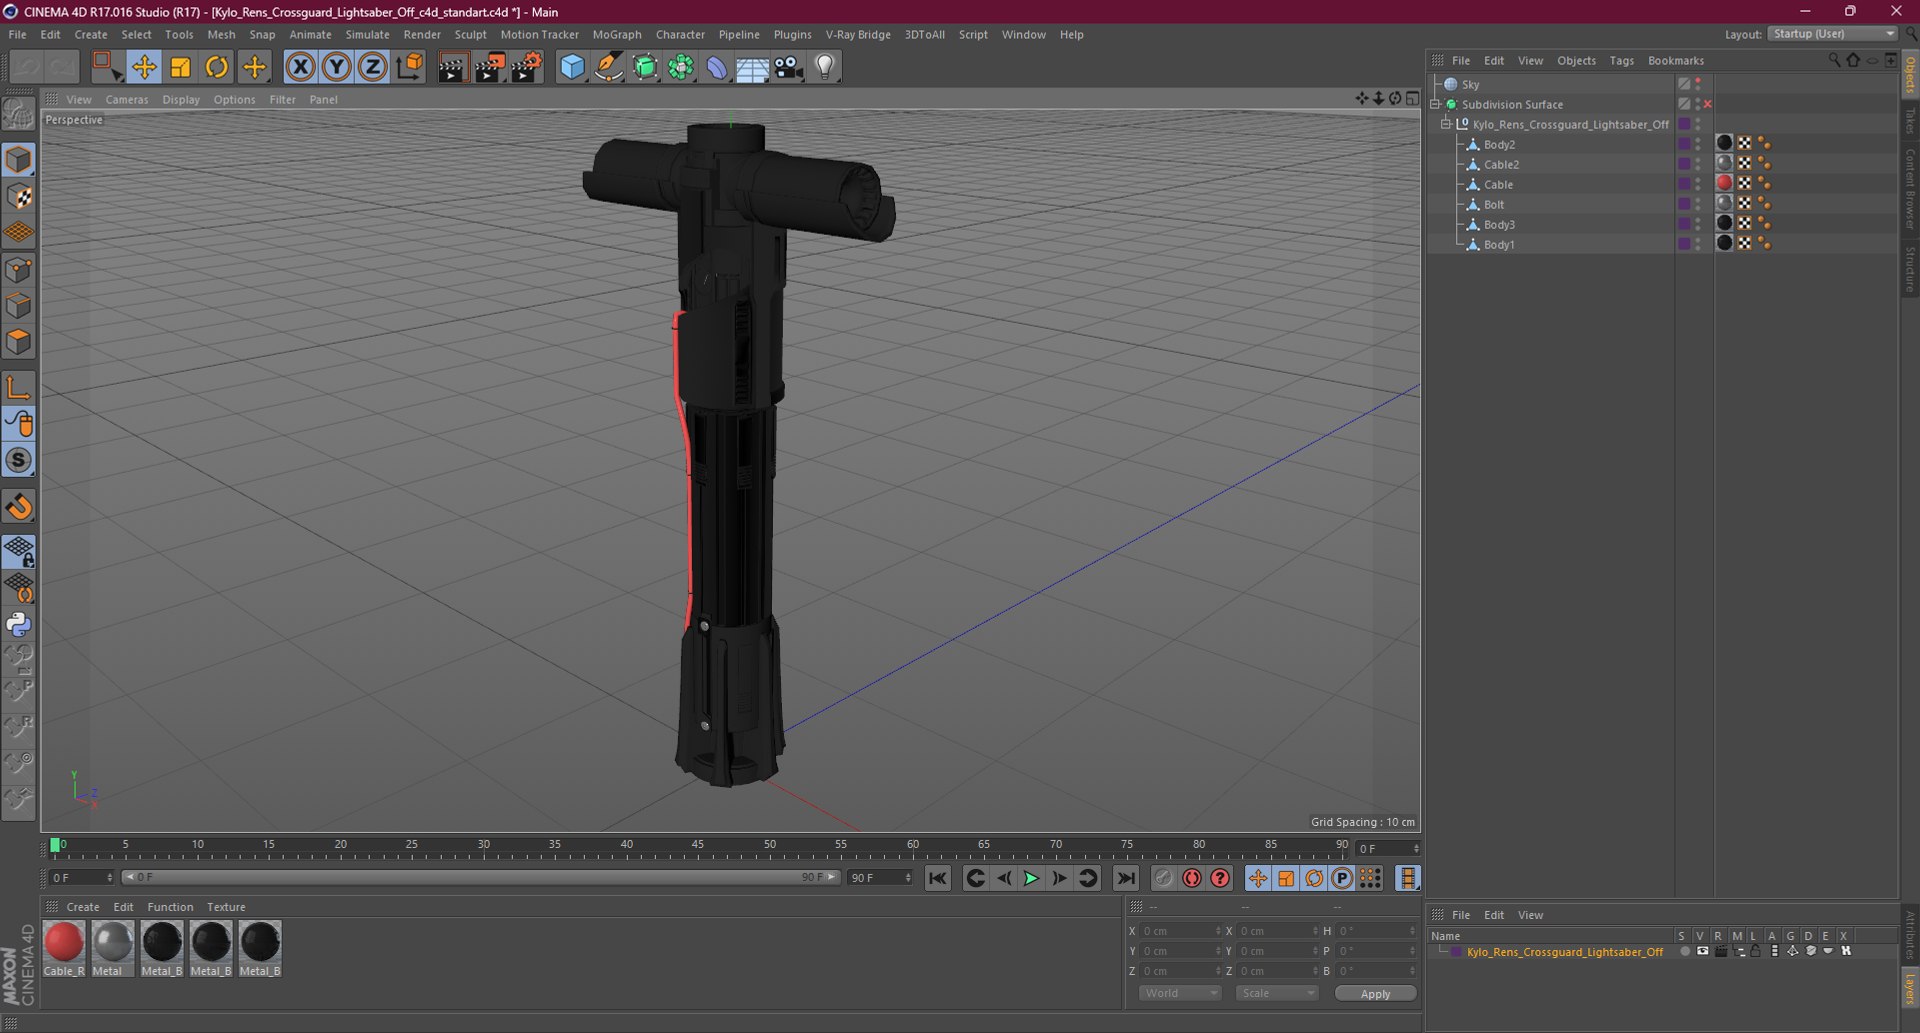Click the Python script icon

point(19,624)
